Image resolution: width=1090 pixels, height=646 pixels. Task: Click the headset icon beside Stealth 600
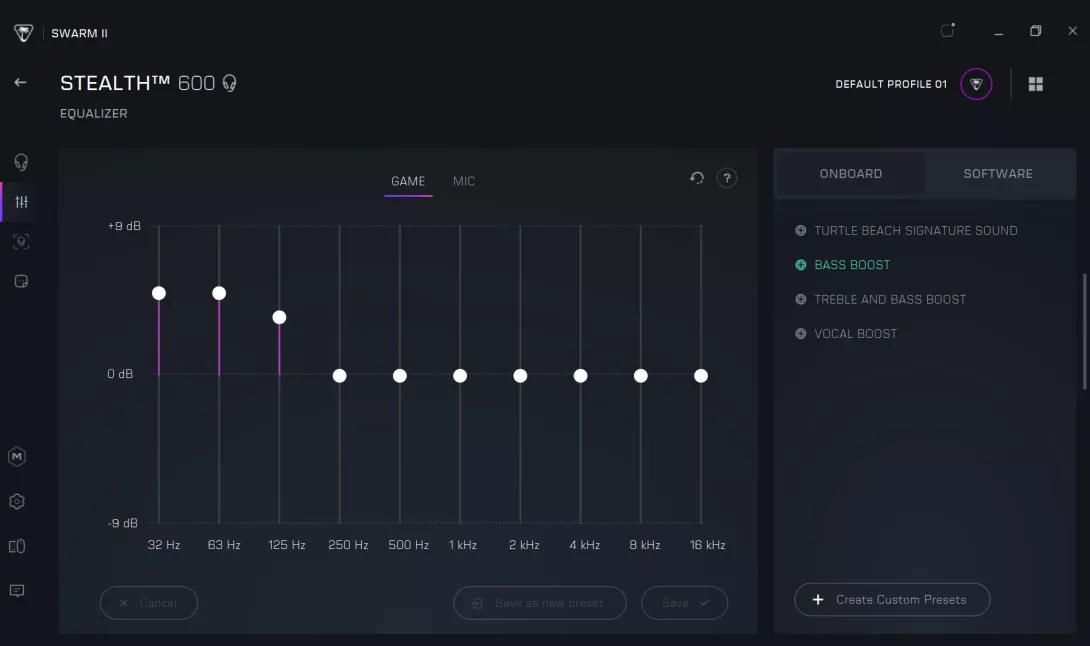(x=229, y=83)
